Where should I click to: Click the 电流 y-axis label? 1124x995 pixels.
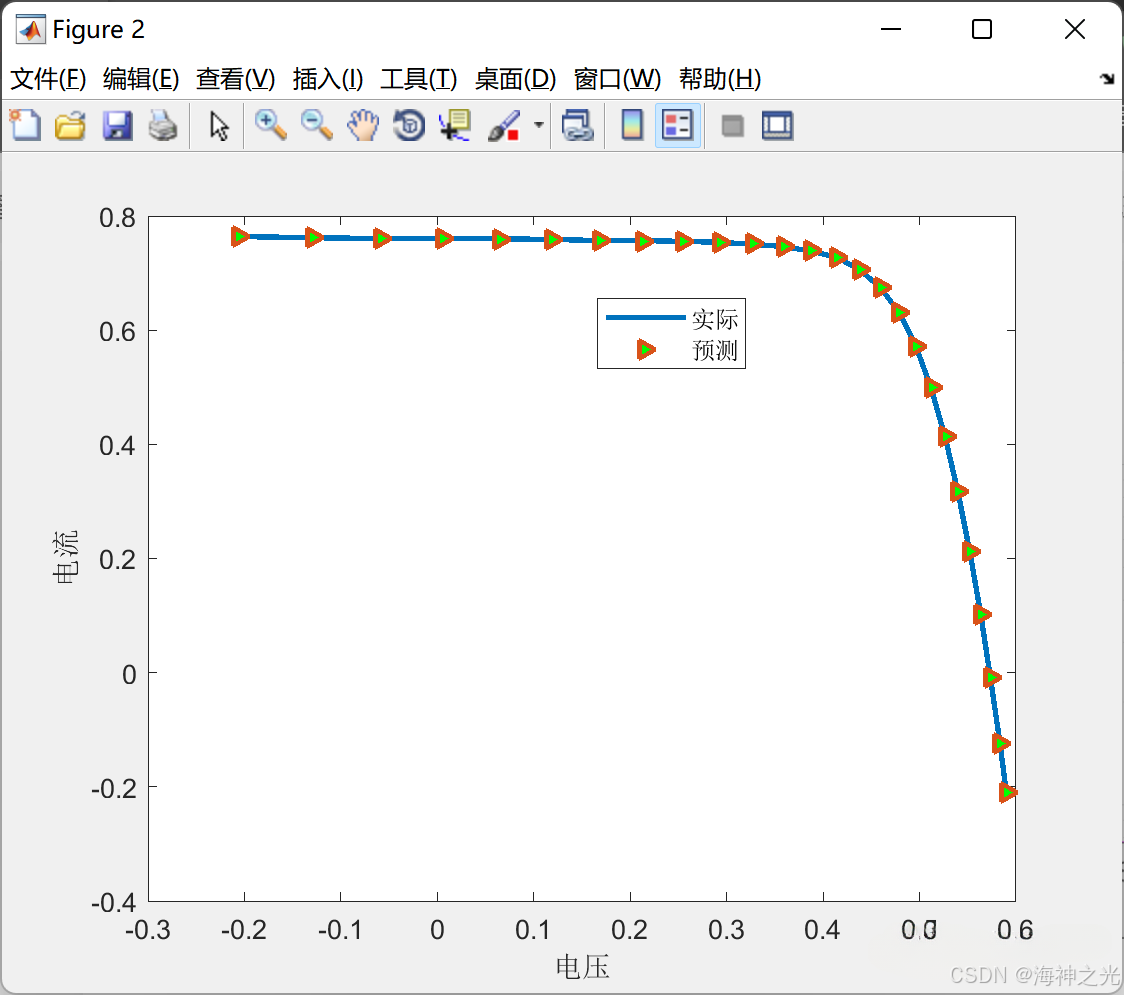pos(65,557)
